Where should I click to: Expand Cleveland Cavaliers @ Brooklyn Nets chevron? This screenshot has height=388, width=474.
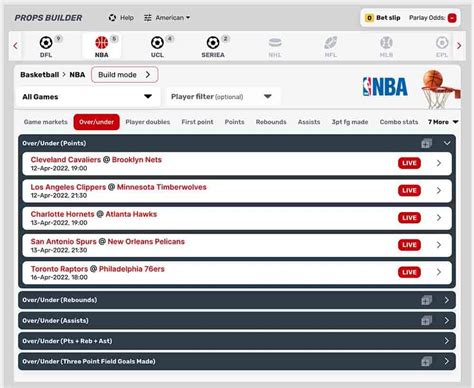click(x=439, y=163)
